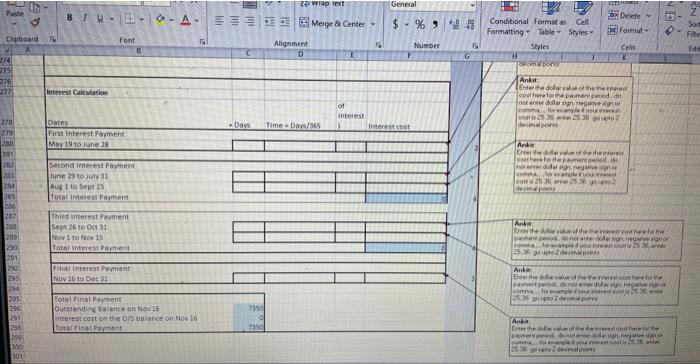The width and height of the screenshot is (700, 364).
Task: Open Cell Styles gallery
Action: point(581,19)
